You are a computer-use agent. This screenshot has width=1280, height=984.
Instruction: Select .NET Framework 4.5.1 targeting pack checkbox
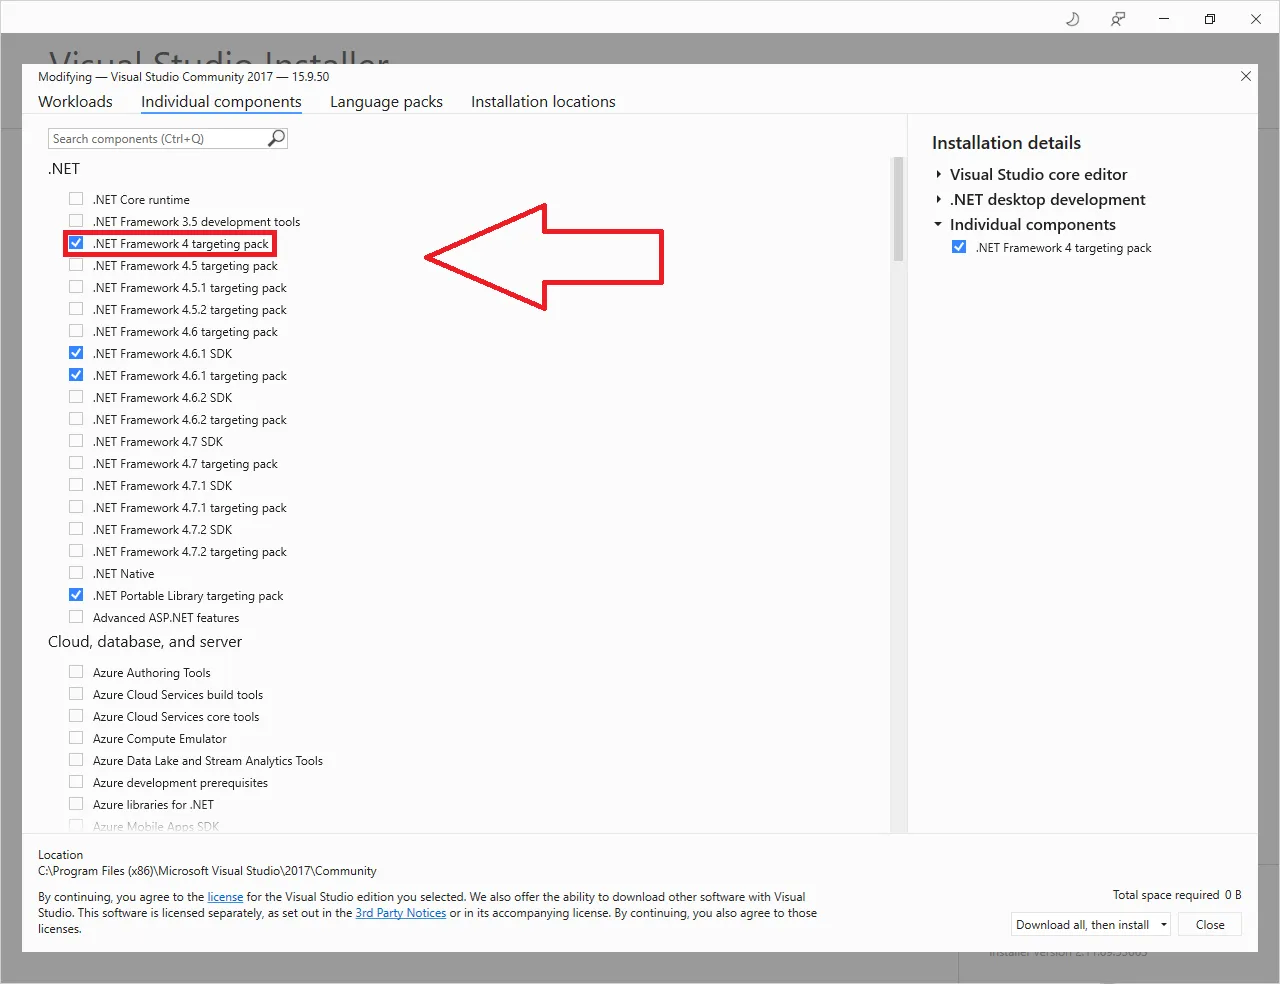pyautogui.click(x=76, y=287)
